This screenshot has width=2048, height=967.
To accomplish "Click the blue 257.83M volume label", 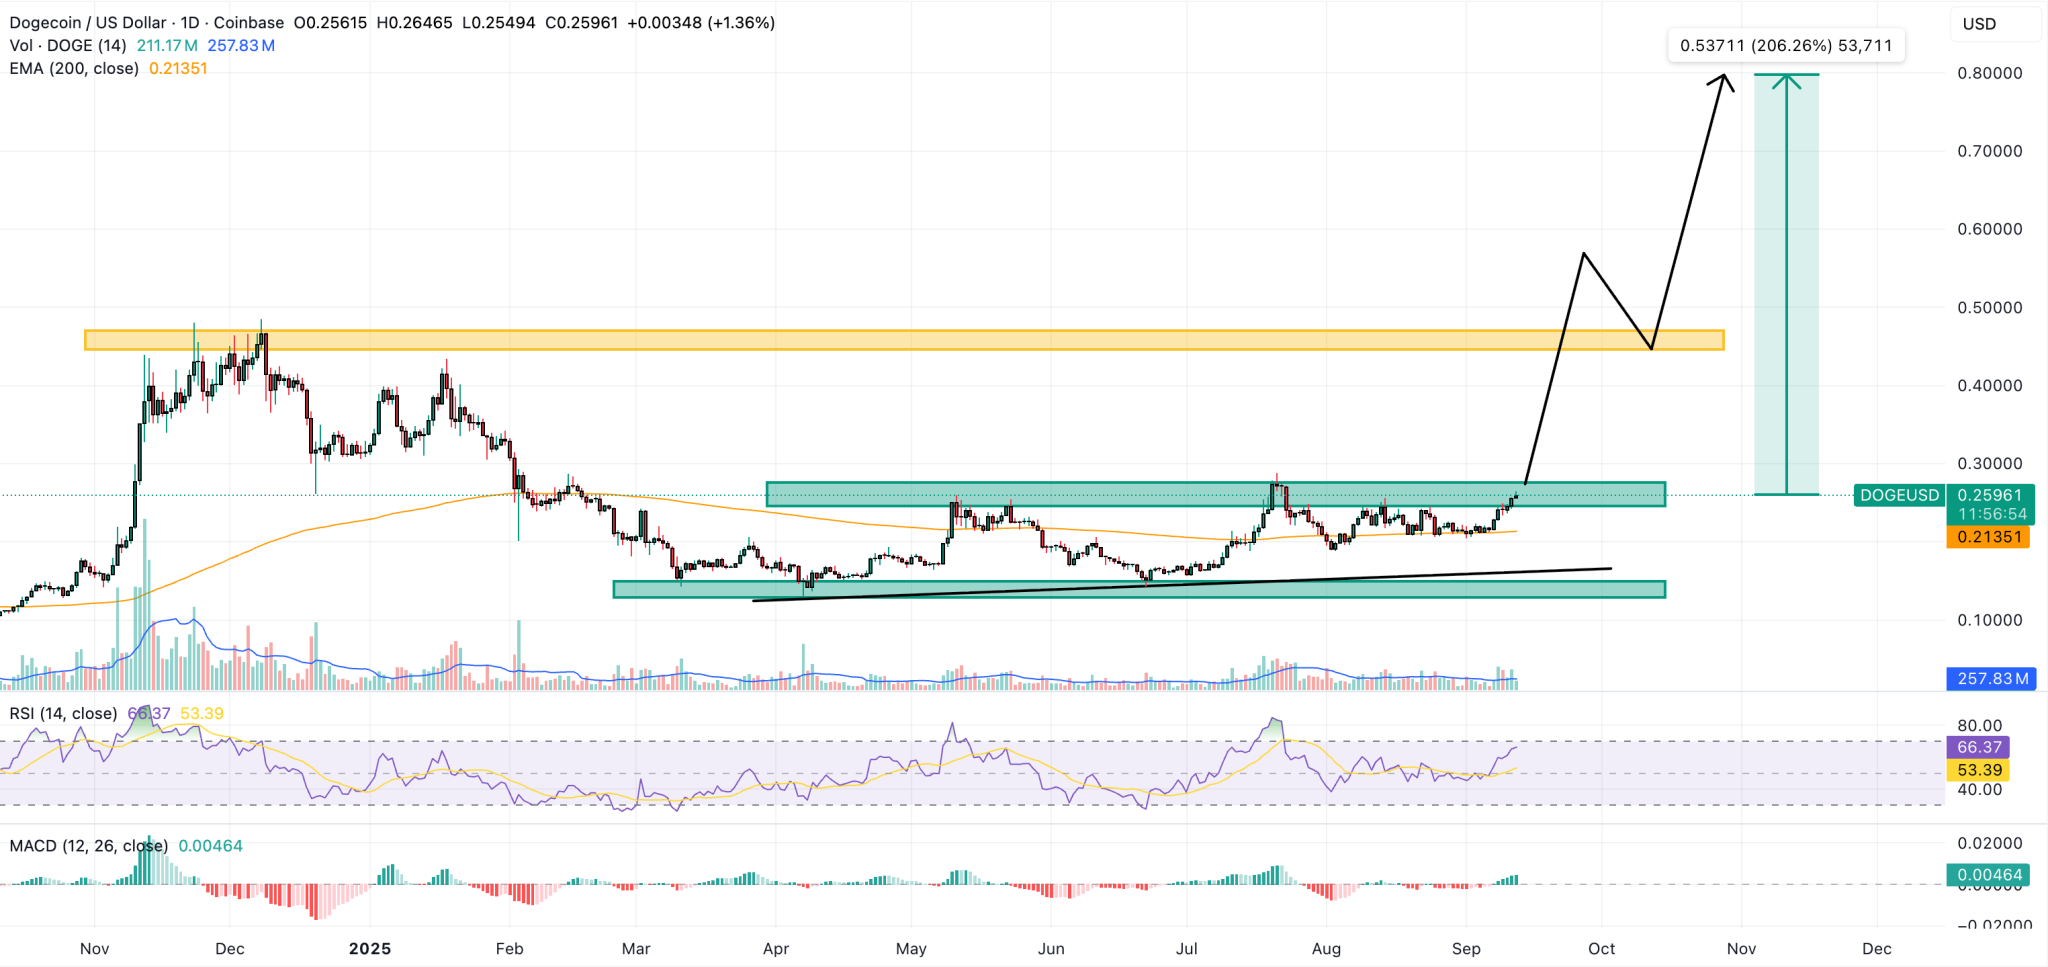I will click(x=1990, y=679).
